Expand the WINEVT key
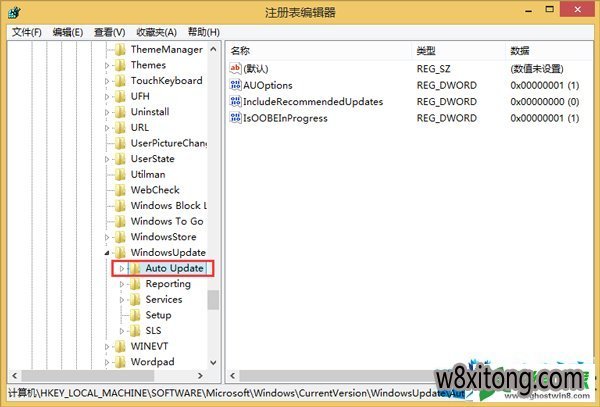Viewport: 600px width, 407px height. (x=107, y=347)
